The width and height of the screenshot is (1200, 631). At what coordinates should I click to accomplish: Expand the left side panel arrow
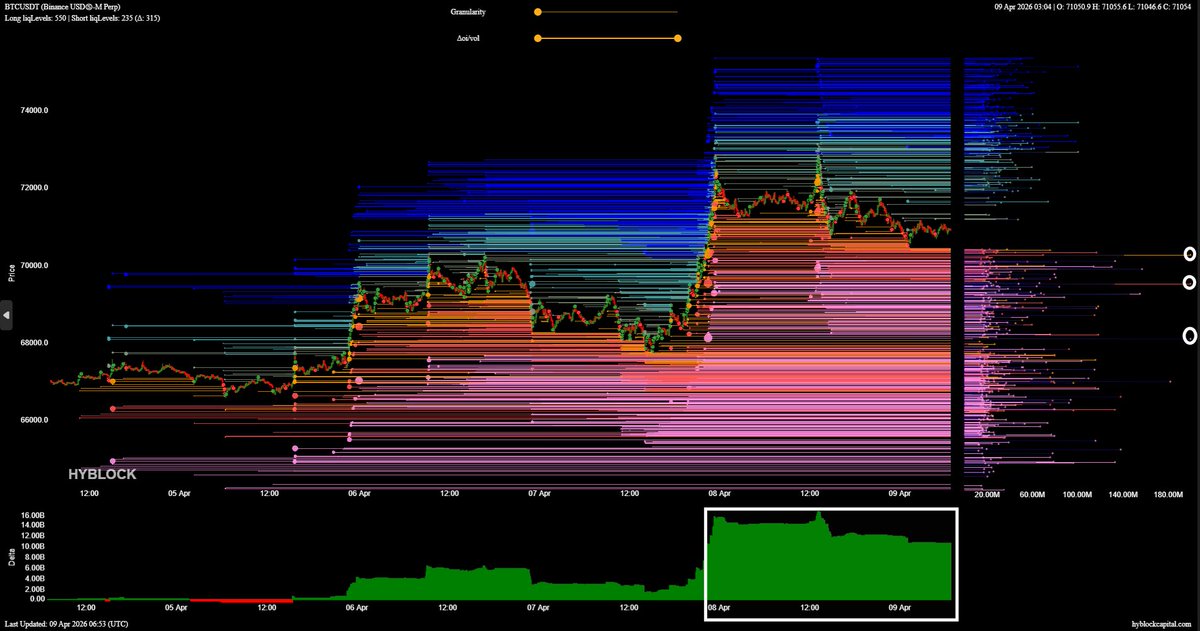pyautogui.click(x=6, y=316)
